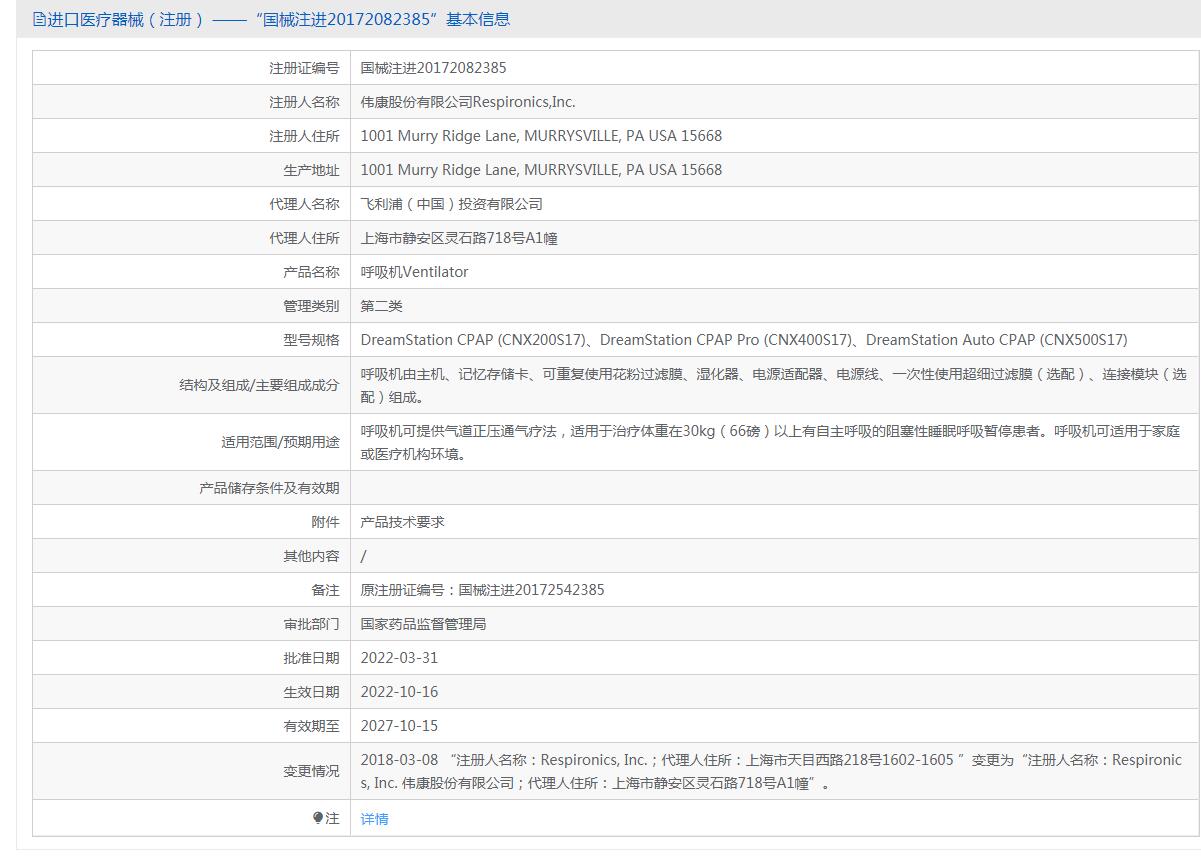Viewport: 1201px width, 861px height.
Task: Click the 产品技术要求 attachment text
Action: click(x=402, y=522)
